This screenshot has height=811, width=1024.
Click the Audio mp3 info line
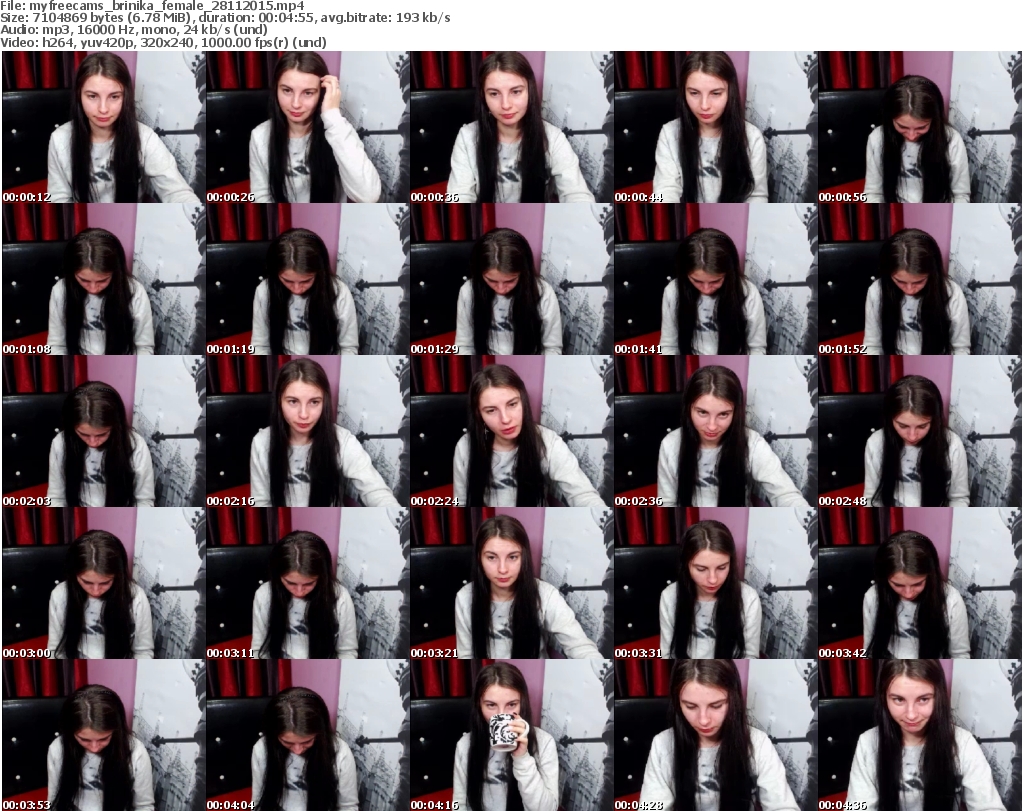[x=134, y=30]
